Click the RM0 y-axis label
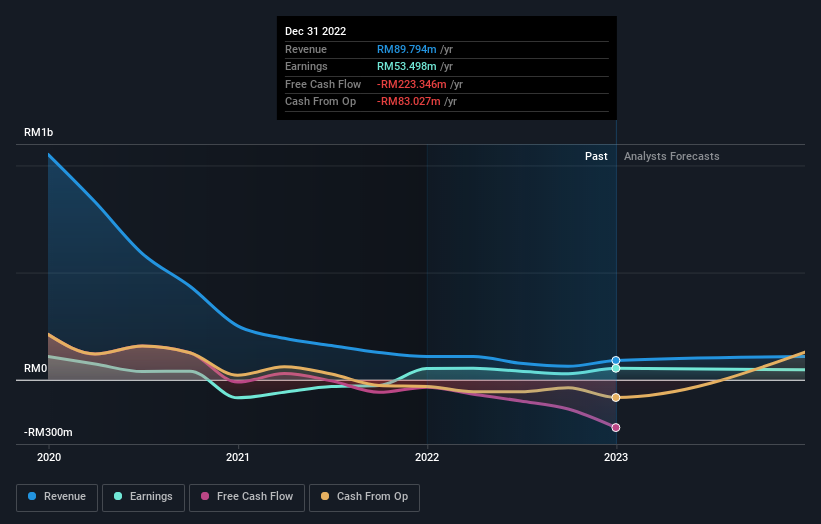Screen dimensions: 821x524 click(35, 369)
